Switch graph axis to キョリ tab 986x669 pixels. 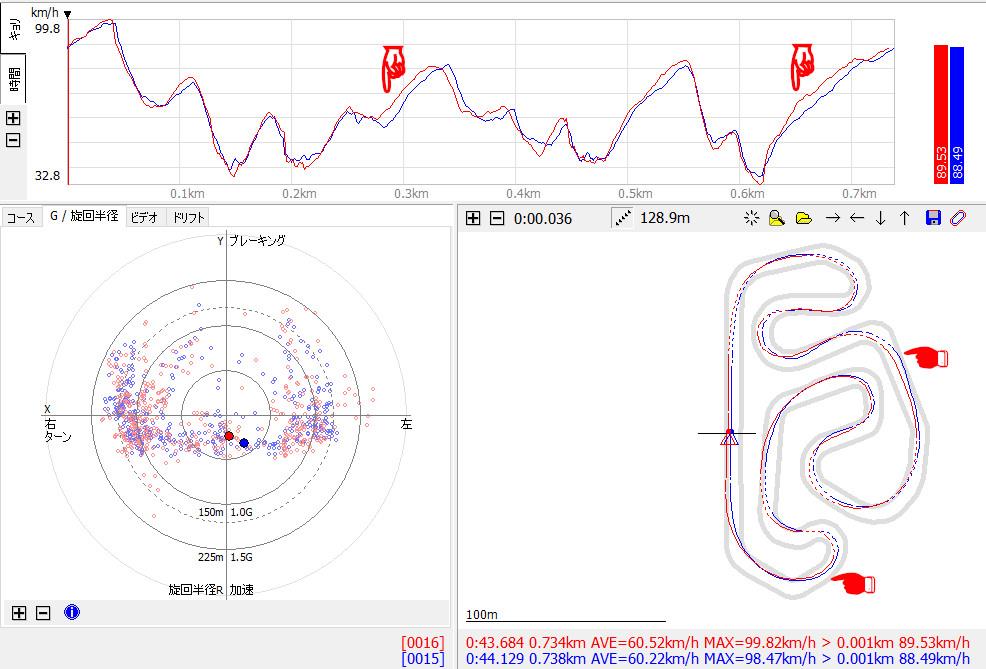[13, 28]
